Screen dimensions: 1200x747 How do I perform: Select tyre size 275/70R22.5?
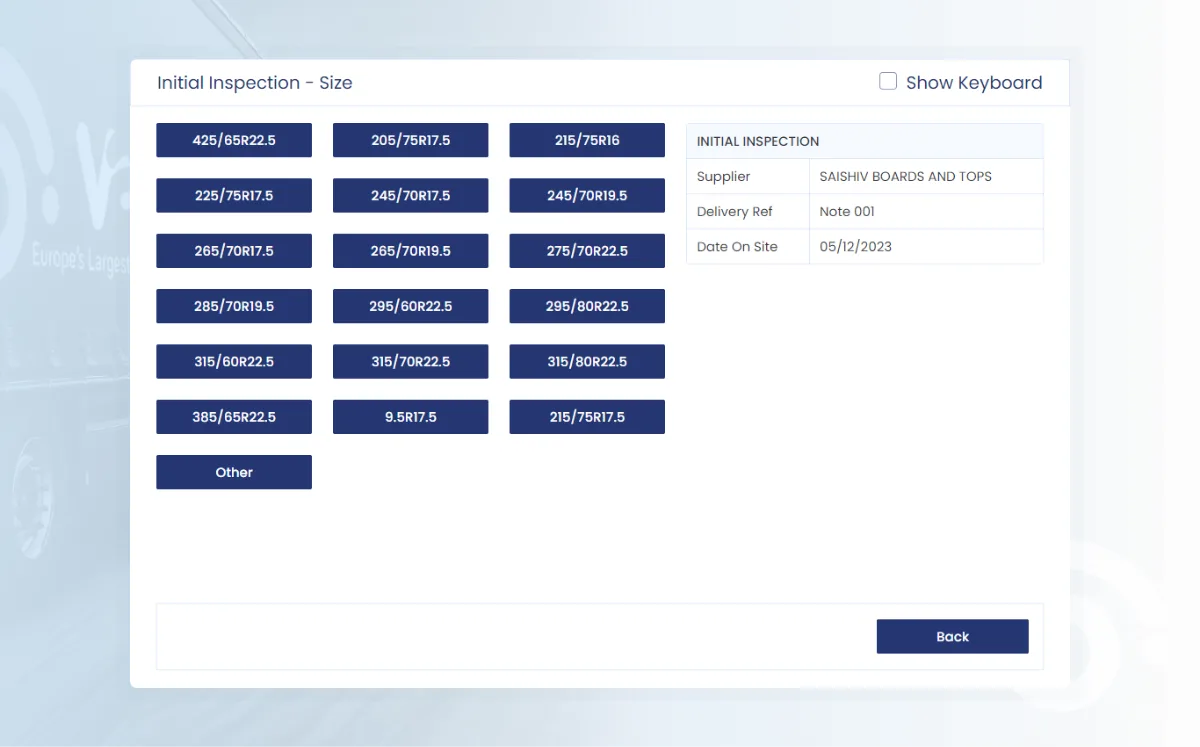tap(587, 251)
